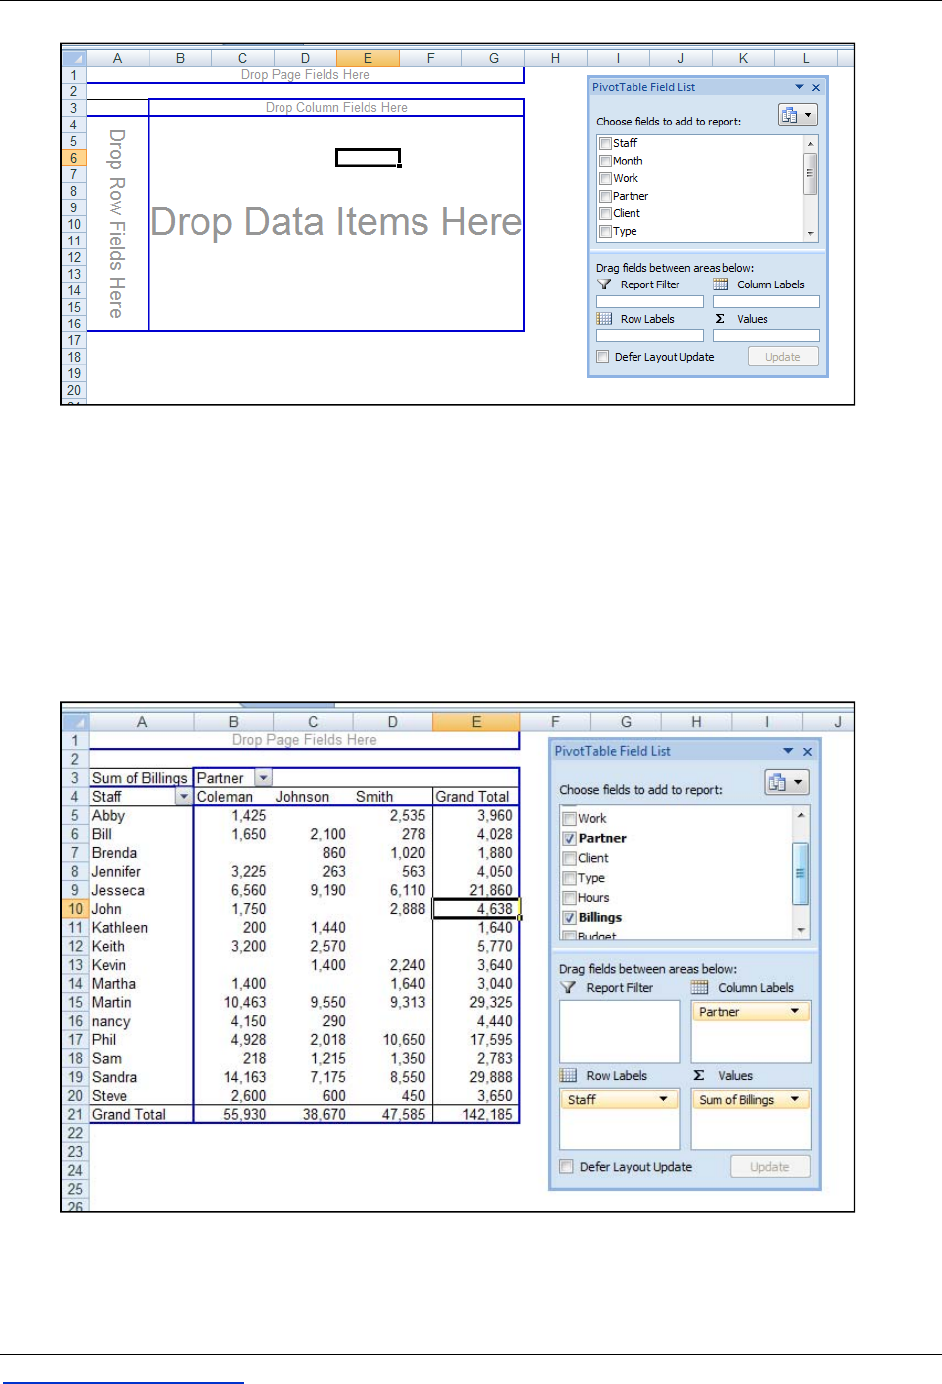Screen dimensions: 942x1384
Task: Open field list layout button above checked Partner
Action: pos(786,782)
